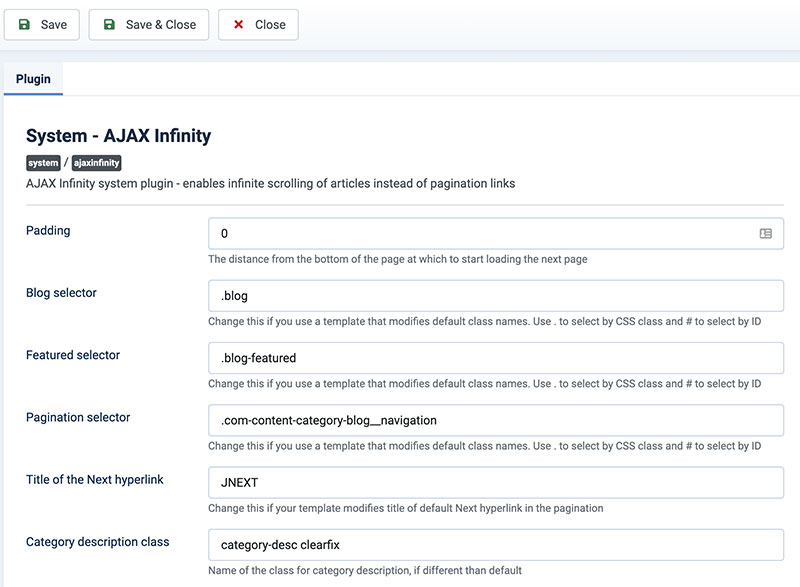
Task: Click help text 'Name of the class for category description'
Action: (x=365, y=570)
